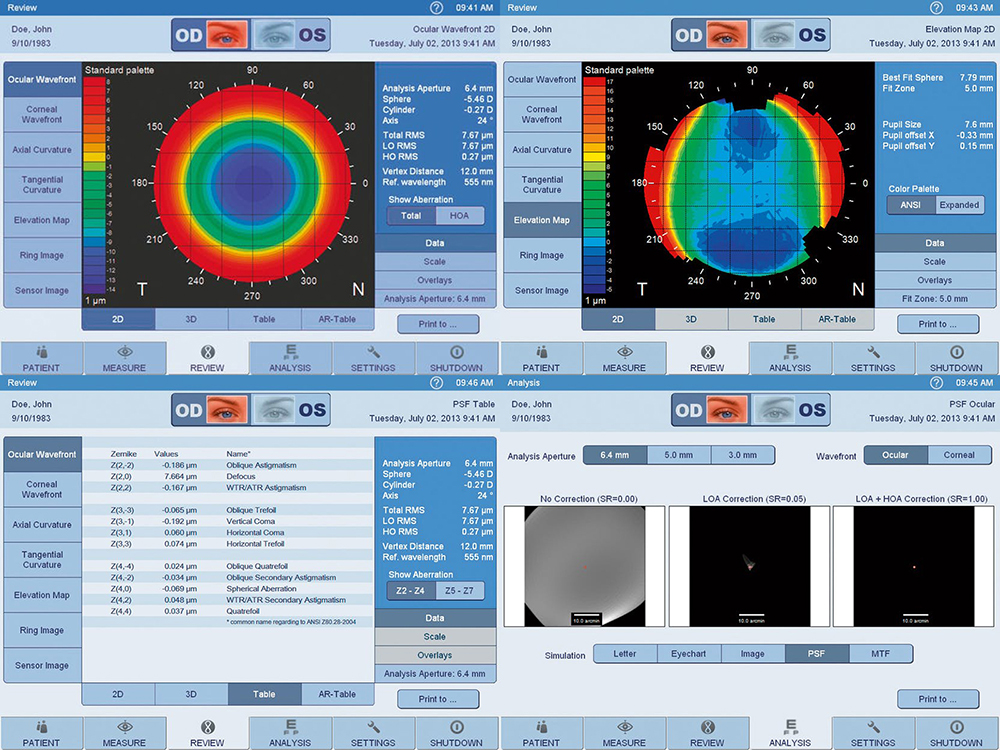Click help icon in PSF Ocular Analysis screen
The image size is (1000, 750).
click(x=936, y=383)
